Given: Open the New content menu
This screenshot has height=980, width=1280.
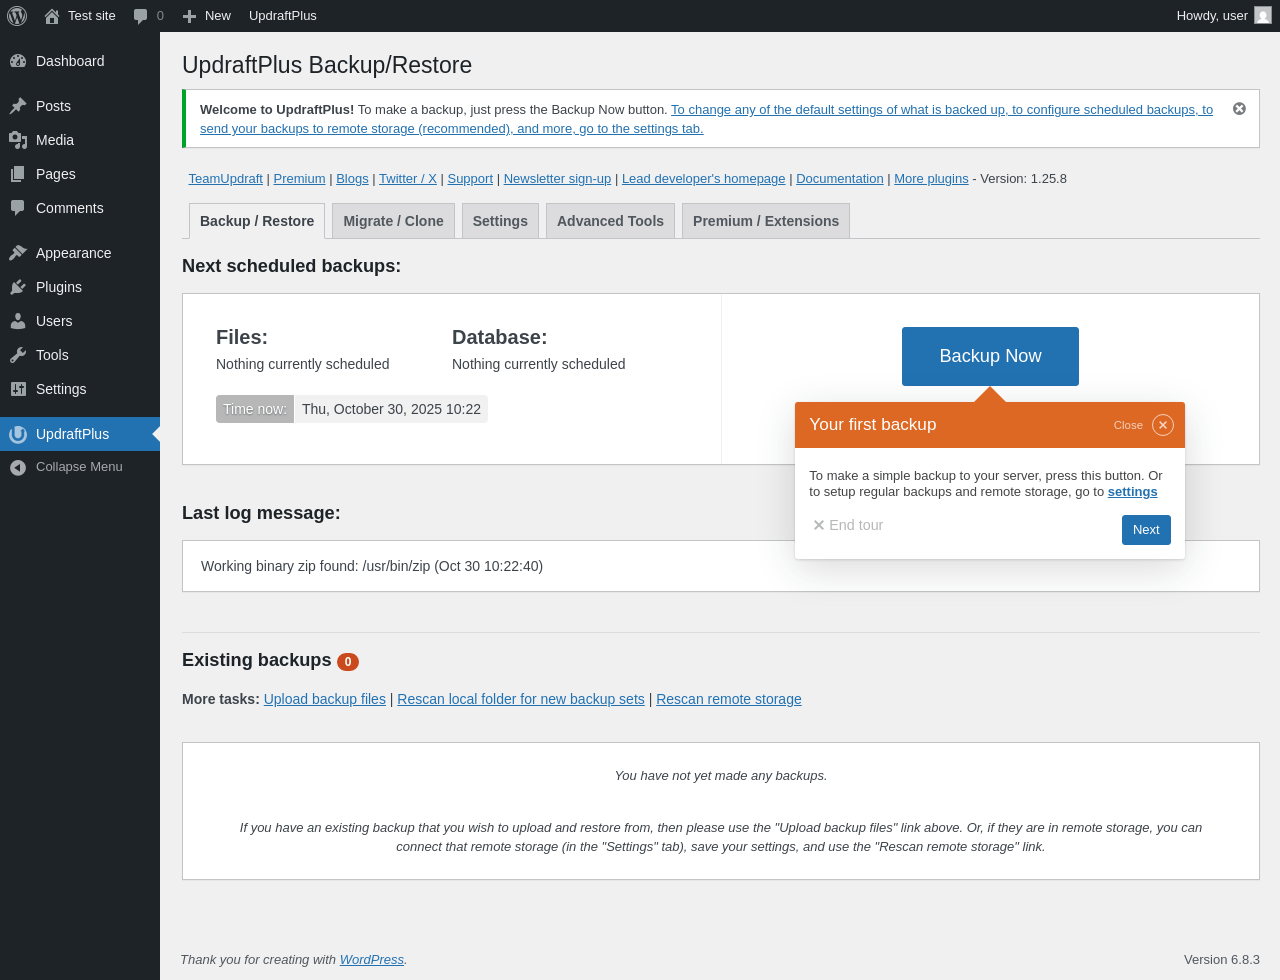Looking at the screenshot, I should [207, 16].
